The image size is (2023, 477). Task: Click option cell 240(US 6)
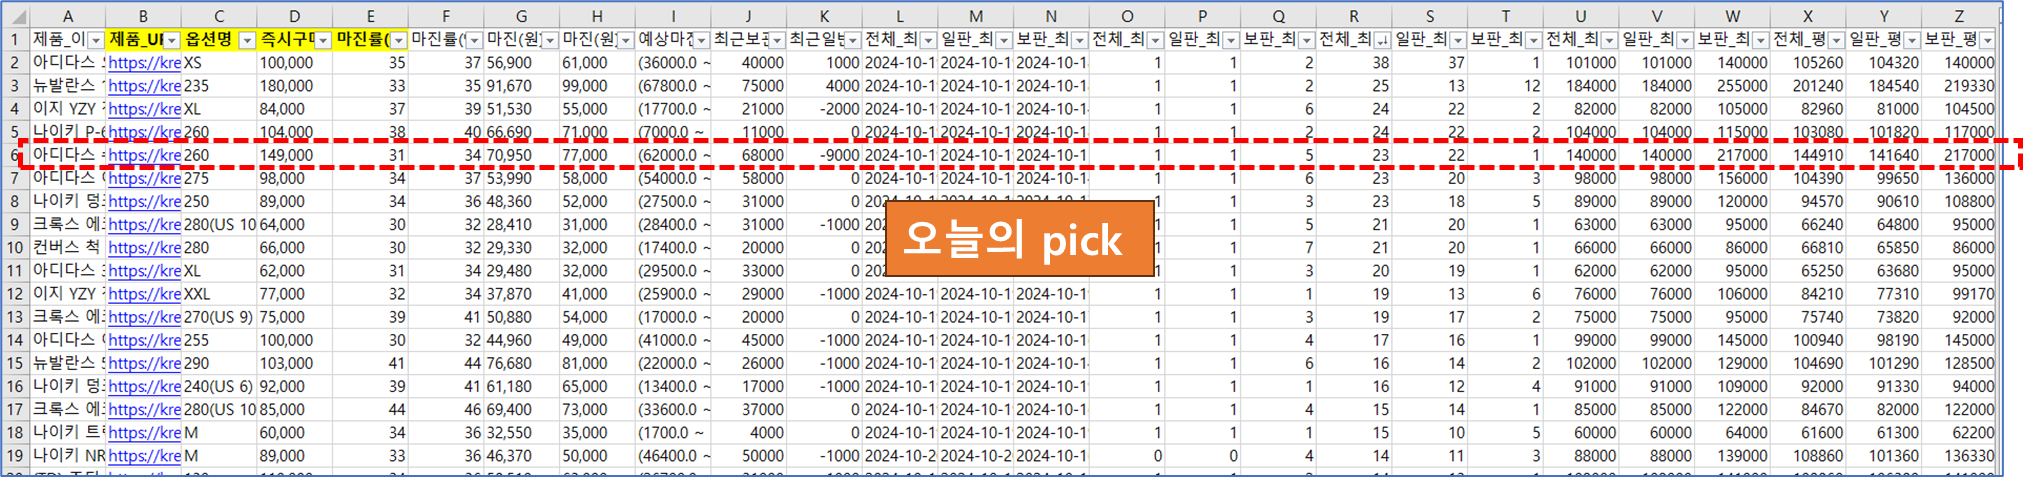(219, 387)
